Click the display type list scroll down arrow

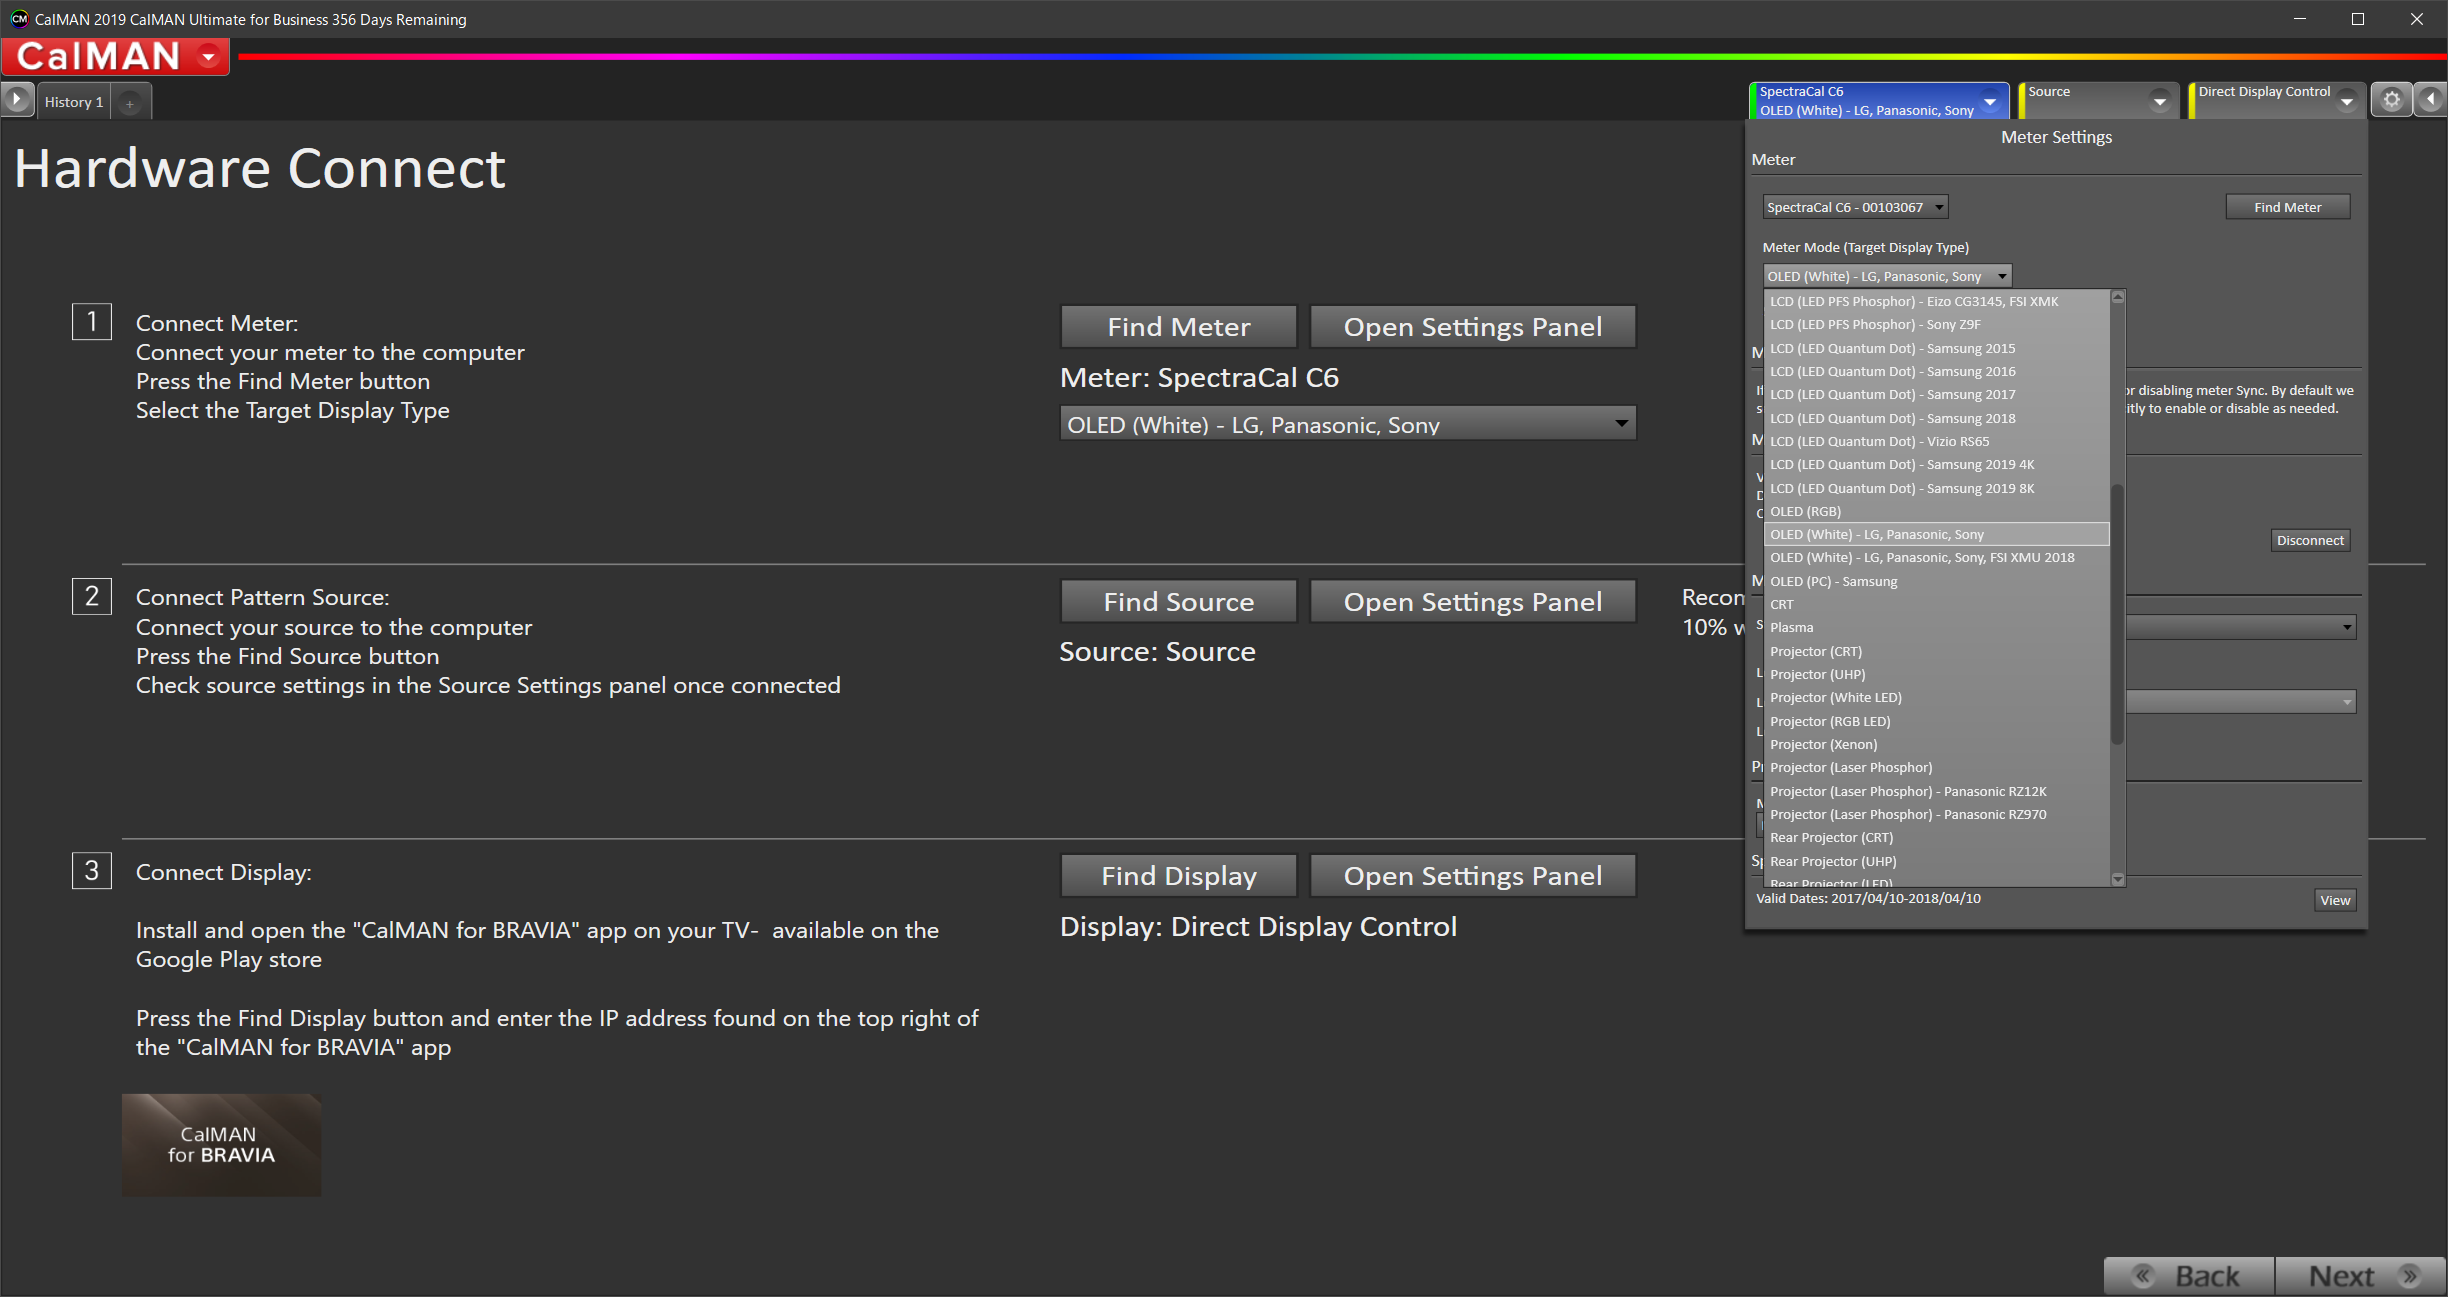tap(2117, 879)
